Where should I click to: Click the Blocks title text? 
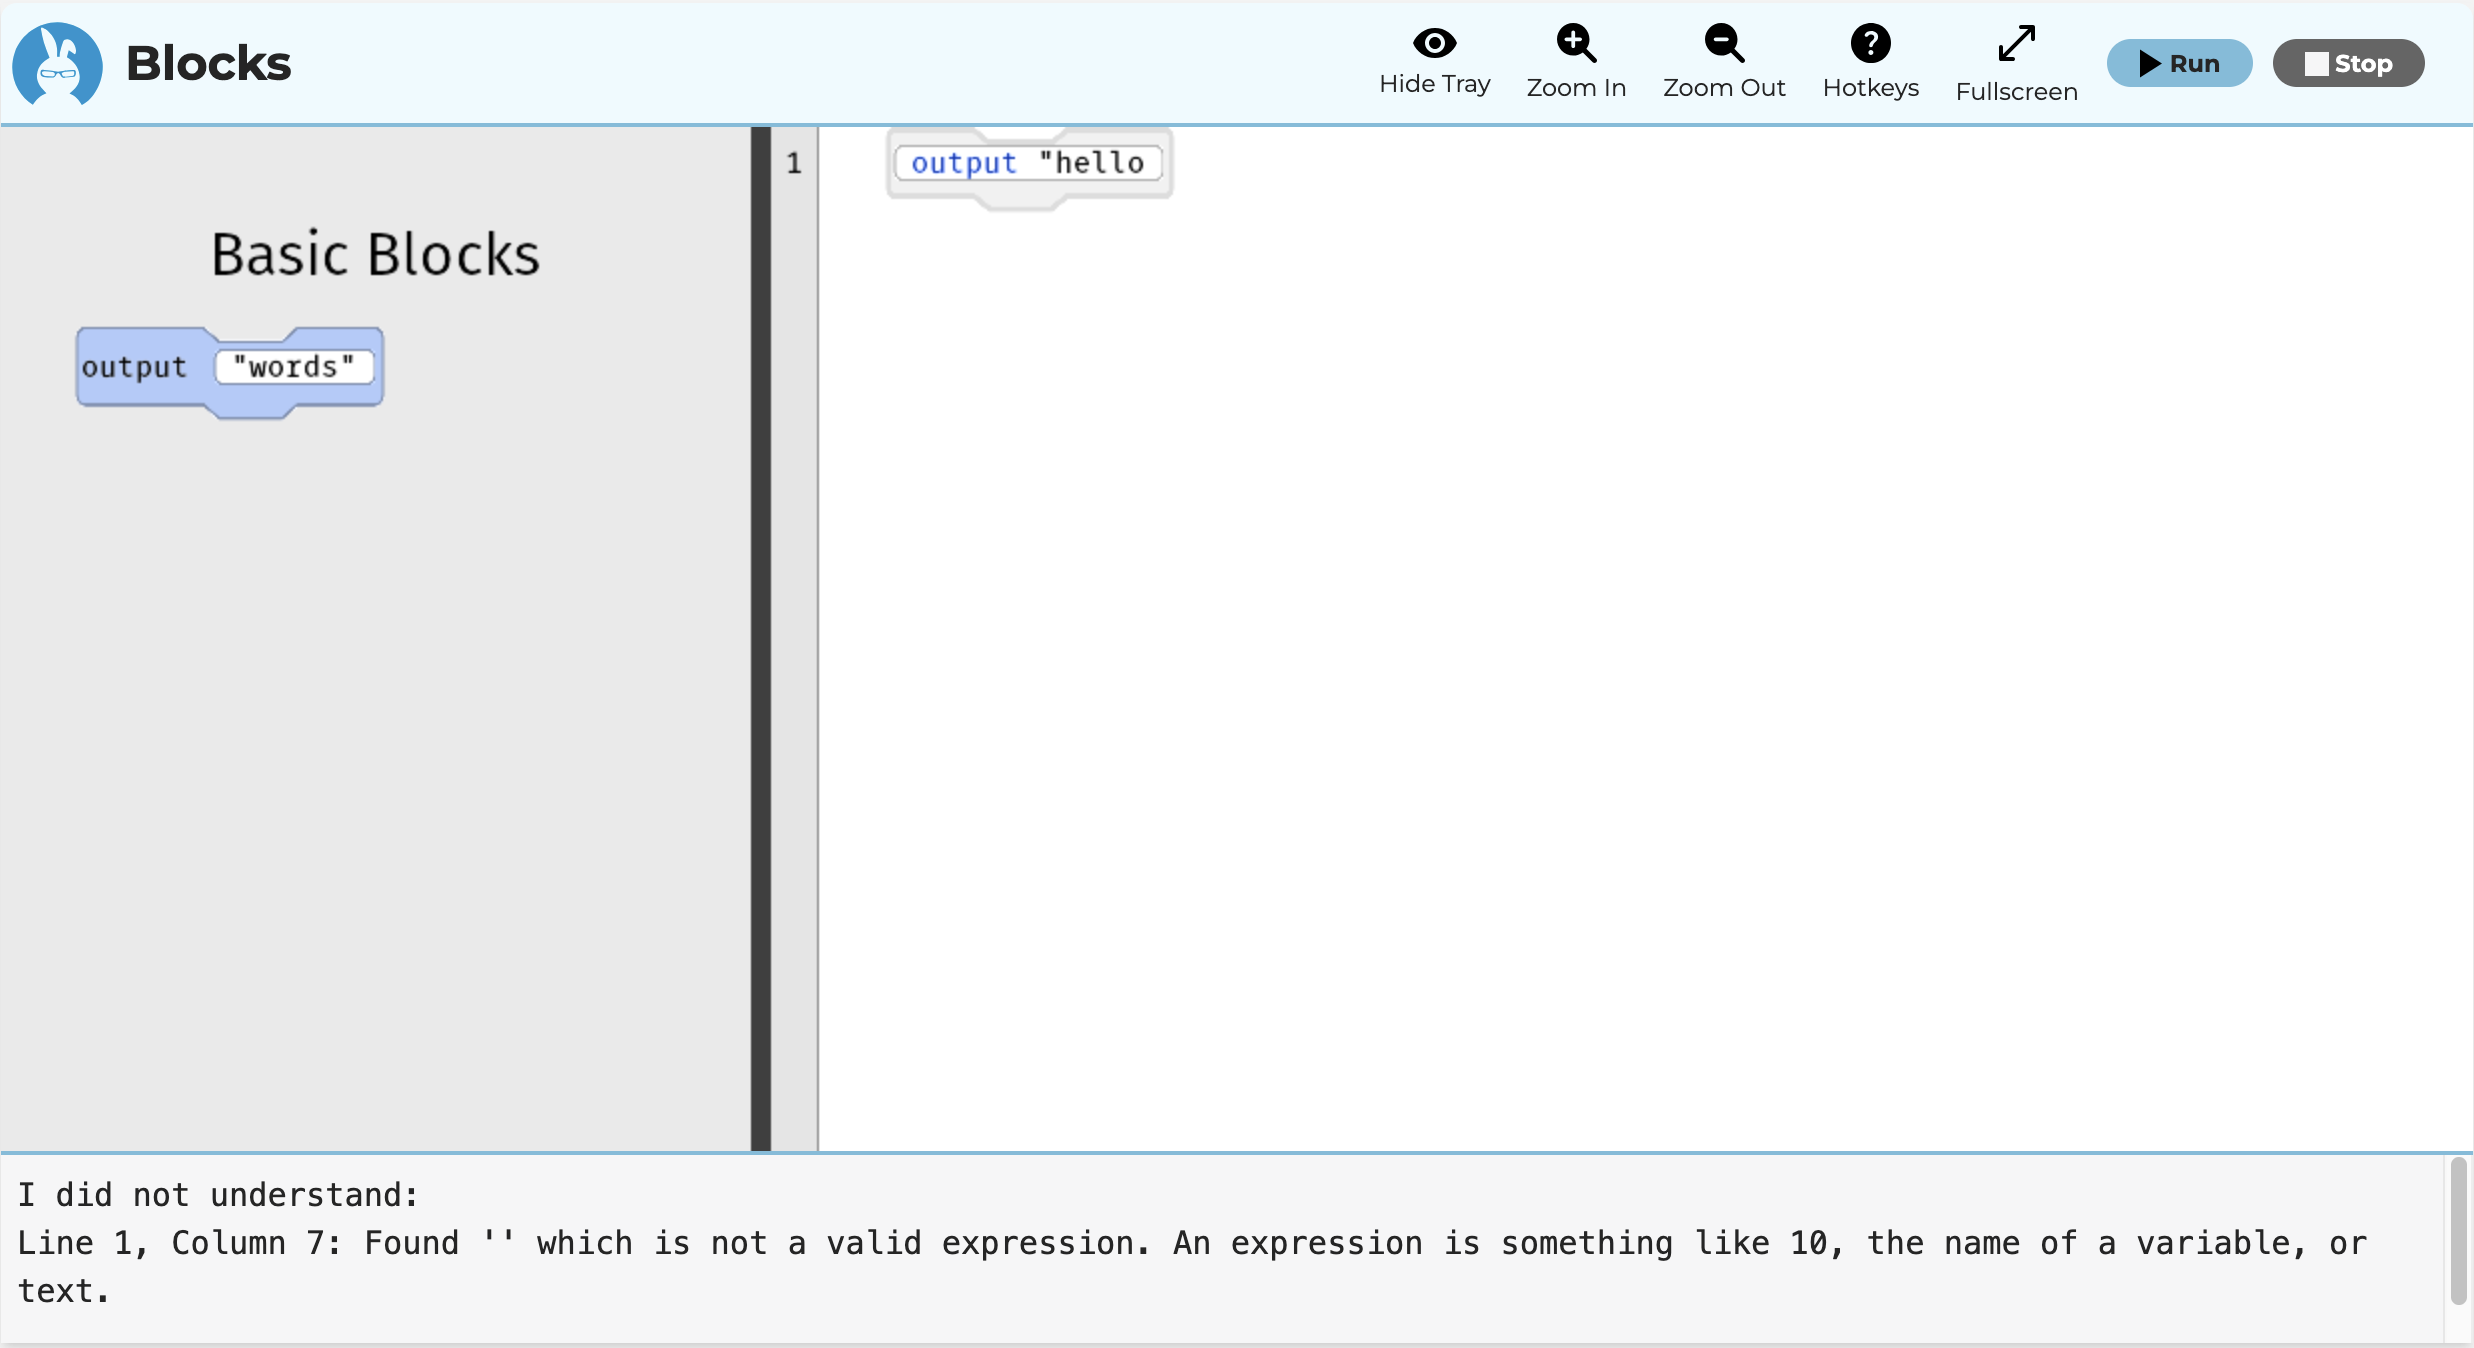[208, 63]
